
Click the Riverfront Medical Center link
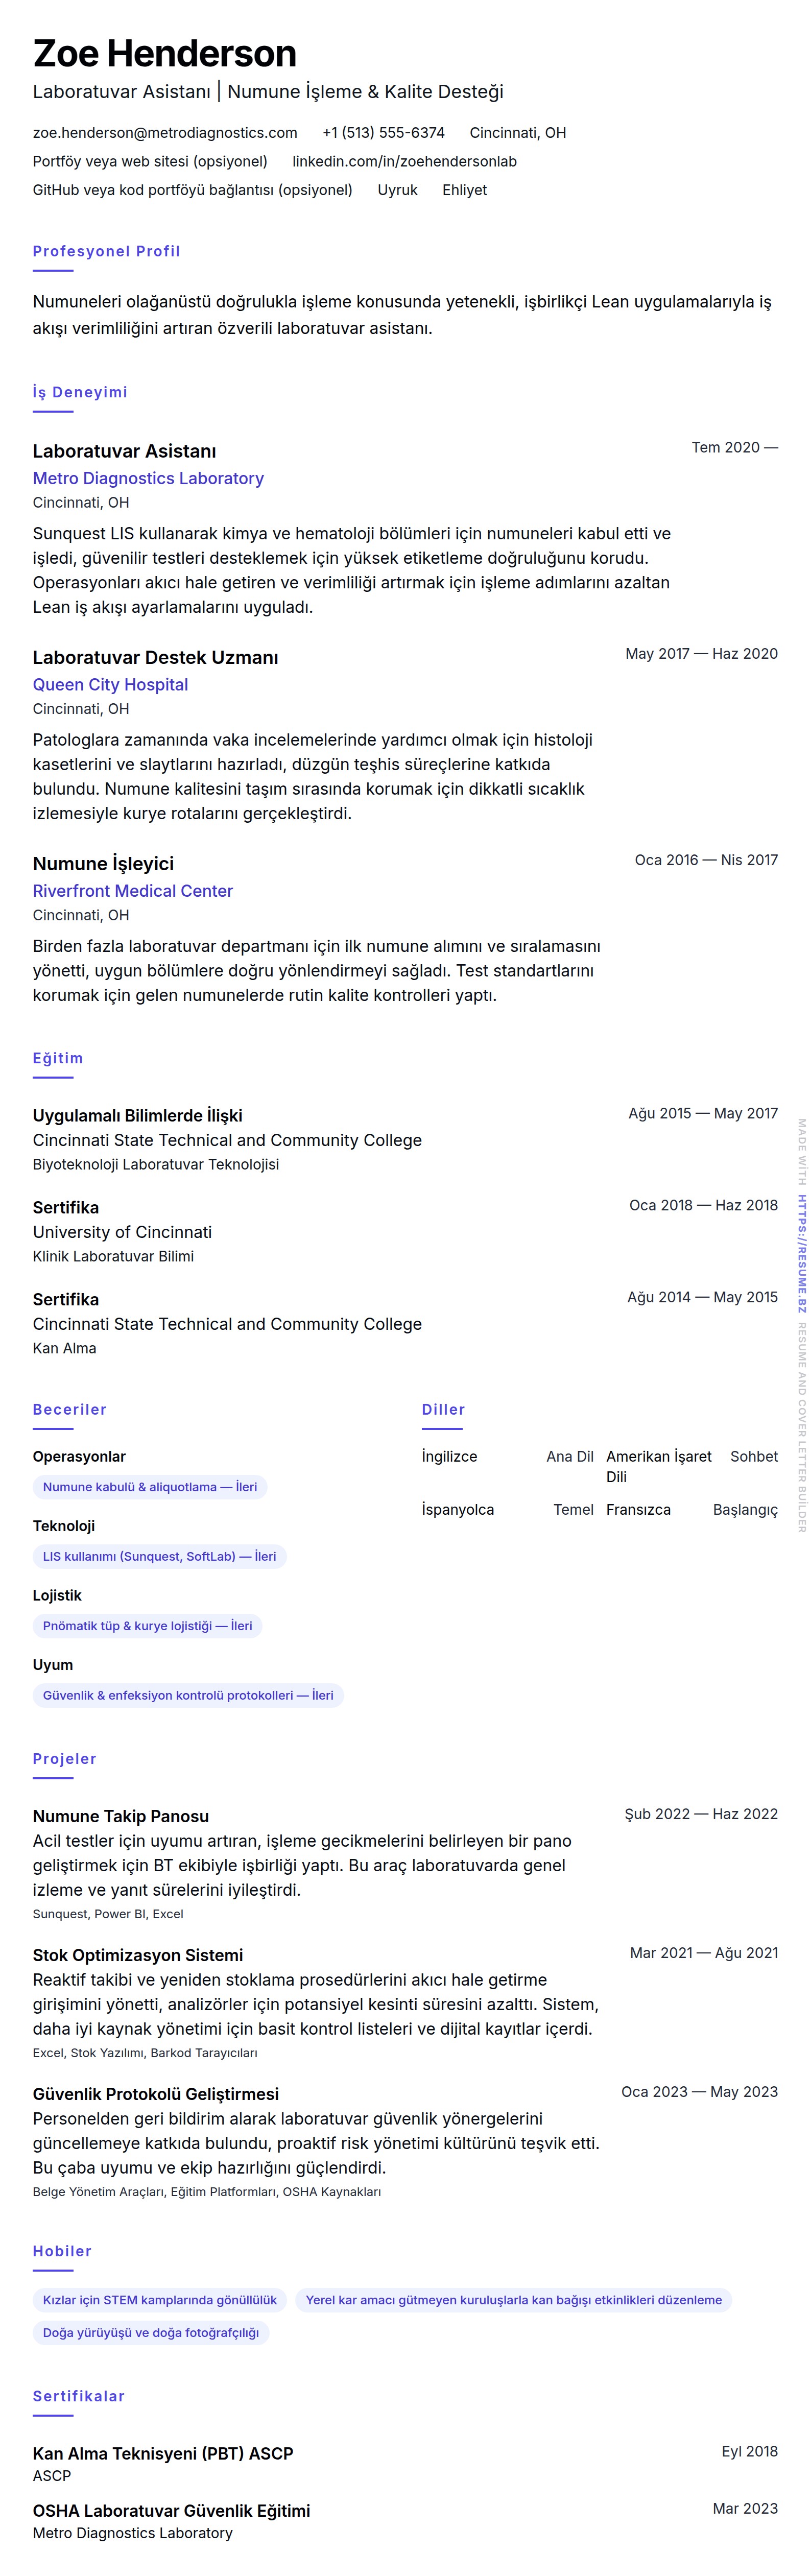click(x=133, y=891)
